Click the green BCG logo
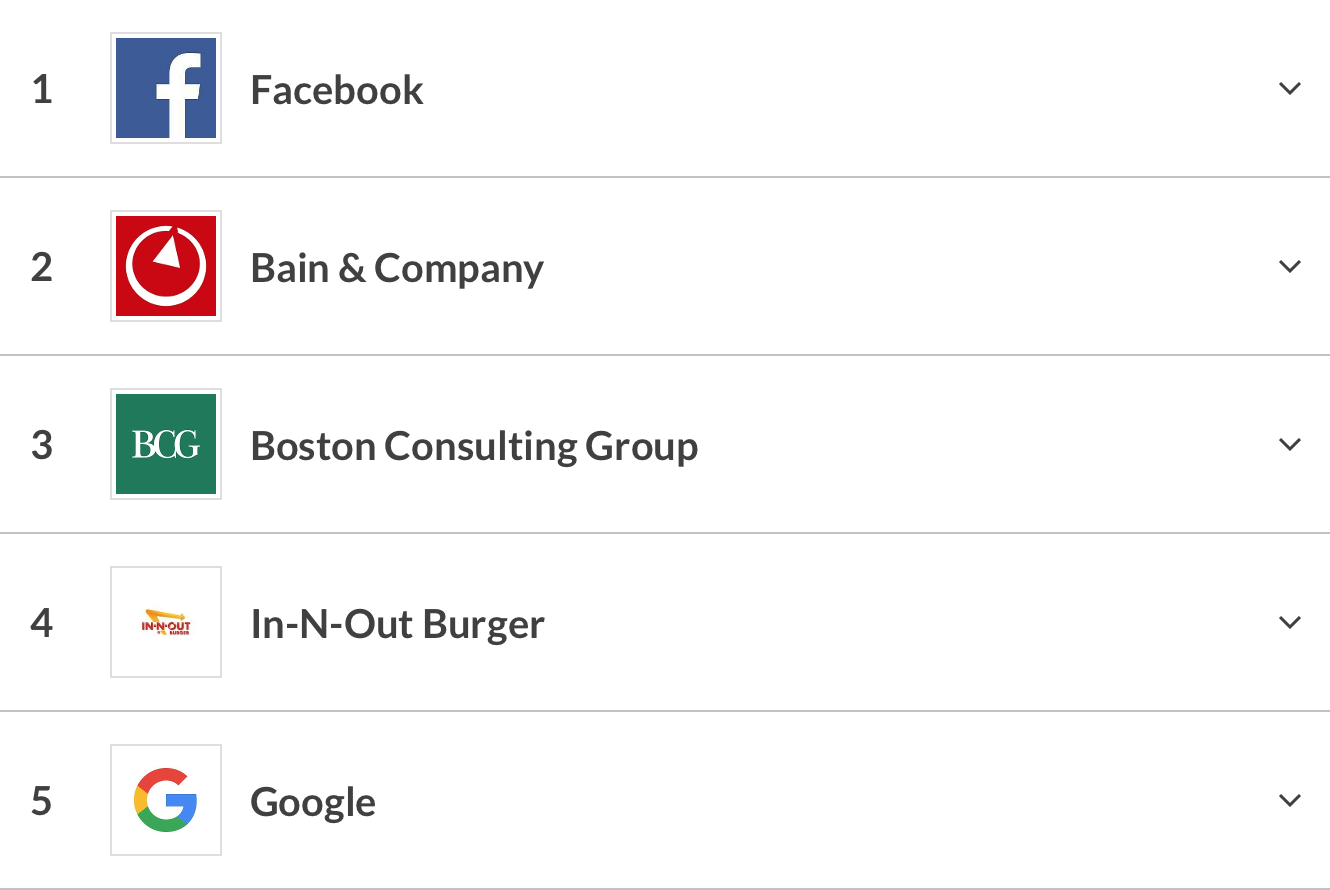This screenshot has height=890, width=1330. click(166, 444)
